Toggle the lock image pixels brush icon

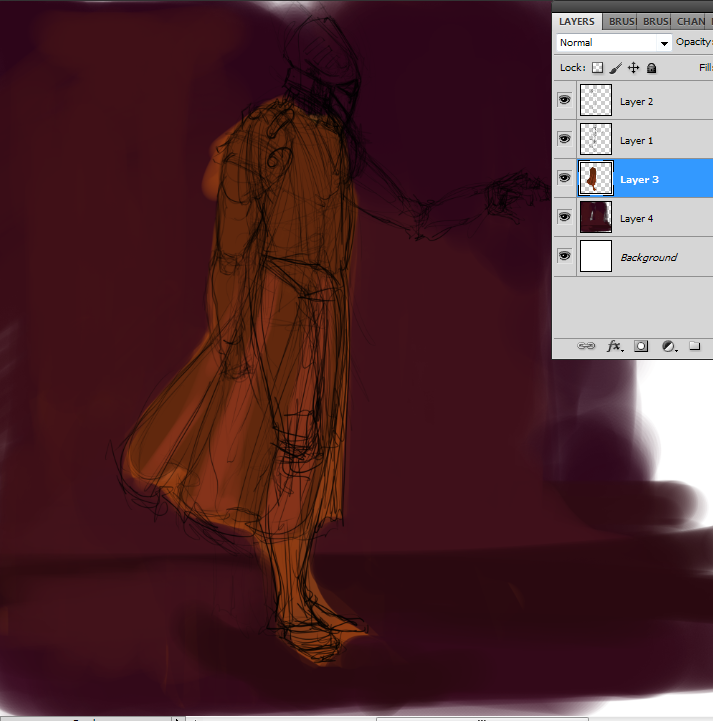(616, 68)
